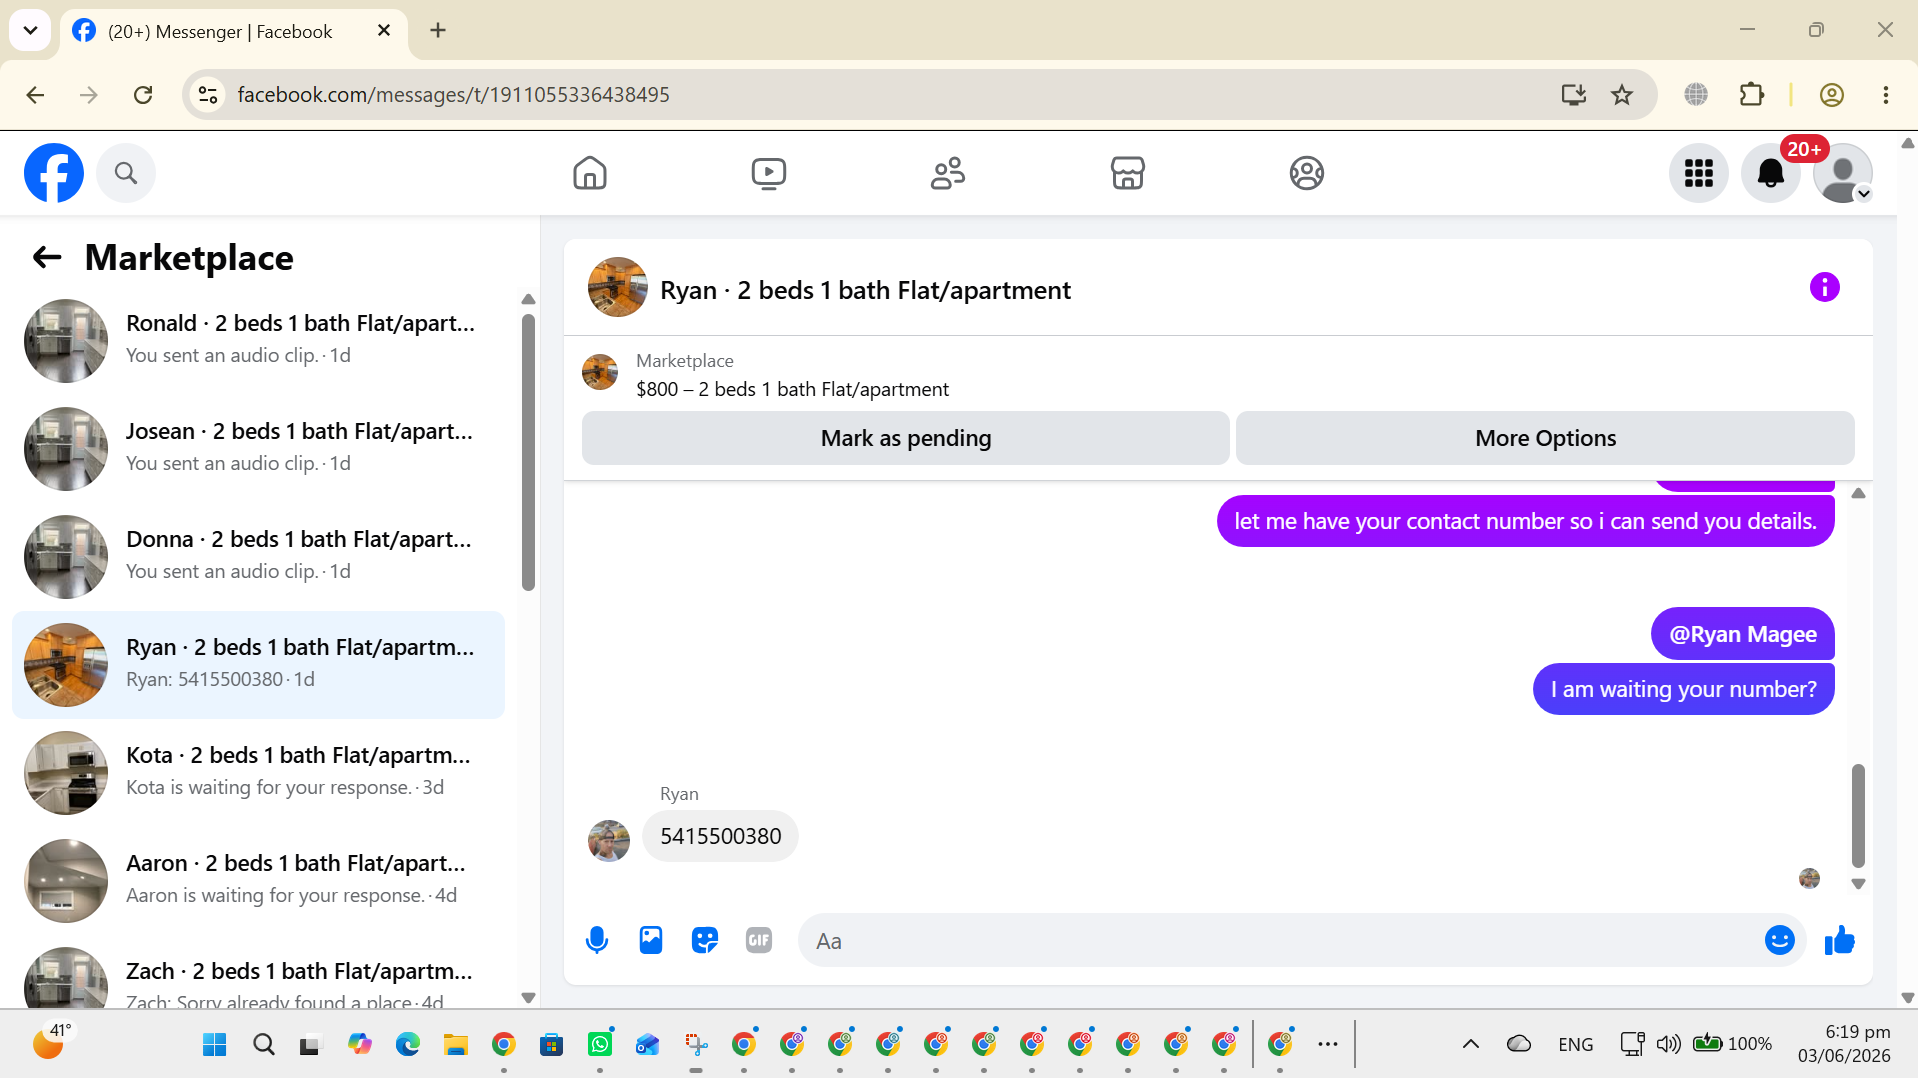1918x1078 pixels.
Task: Open the Marketplace storefront icon
Action: click(1128, 173)
